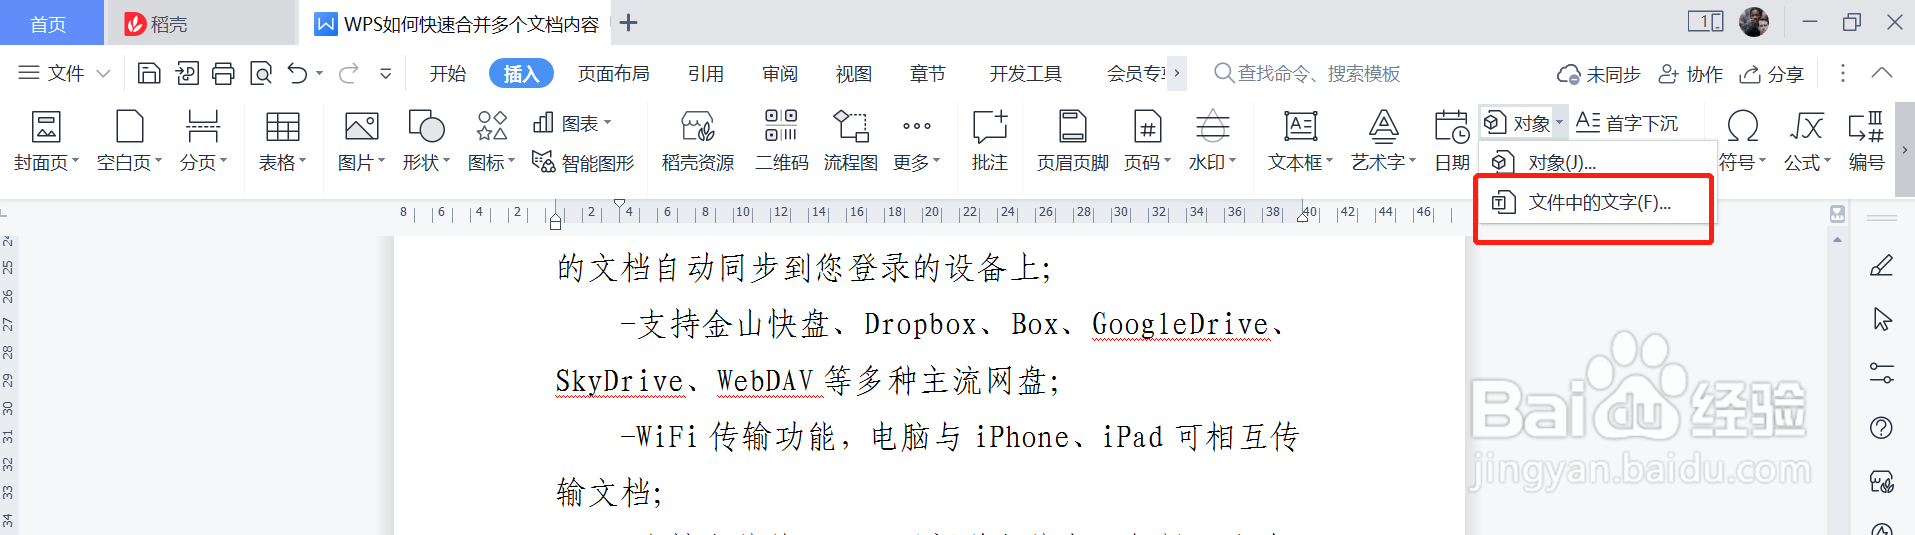Screen dimensions: 1915x535
Task: Expand the Undo history dropdown arrow
Action: pyautogui.click(x=320, y=73)
